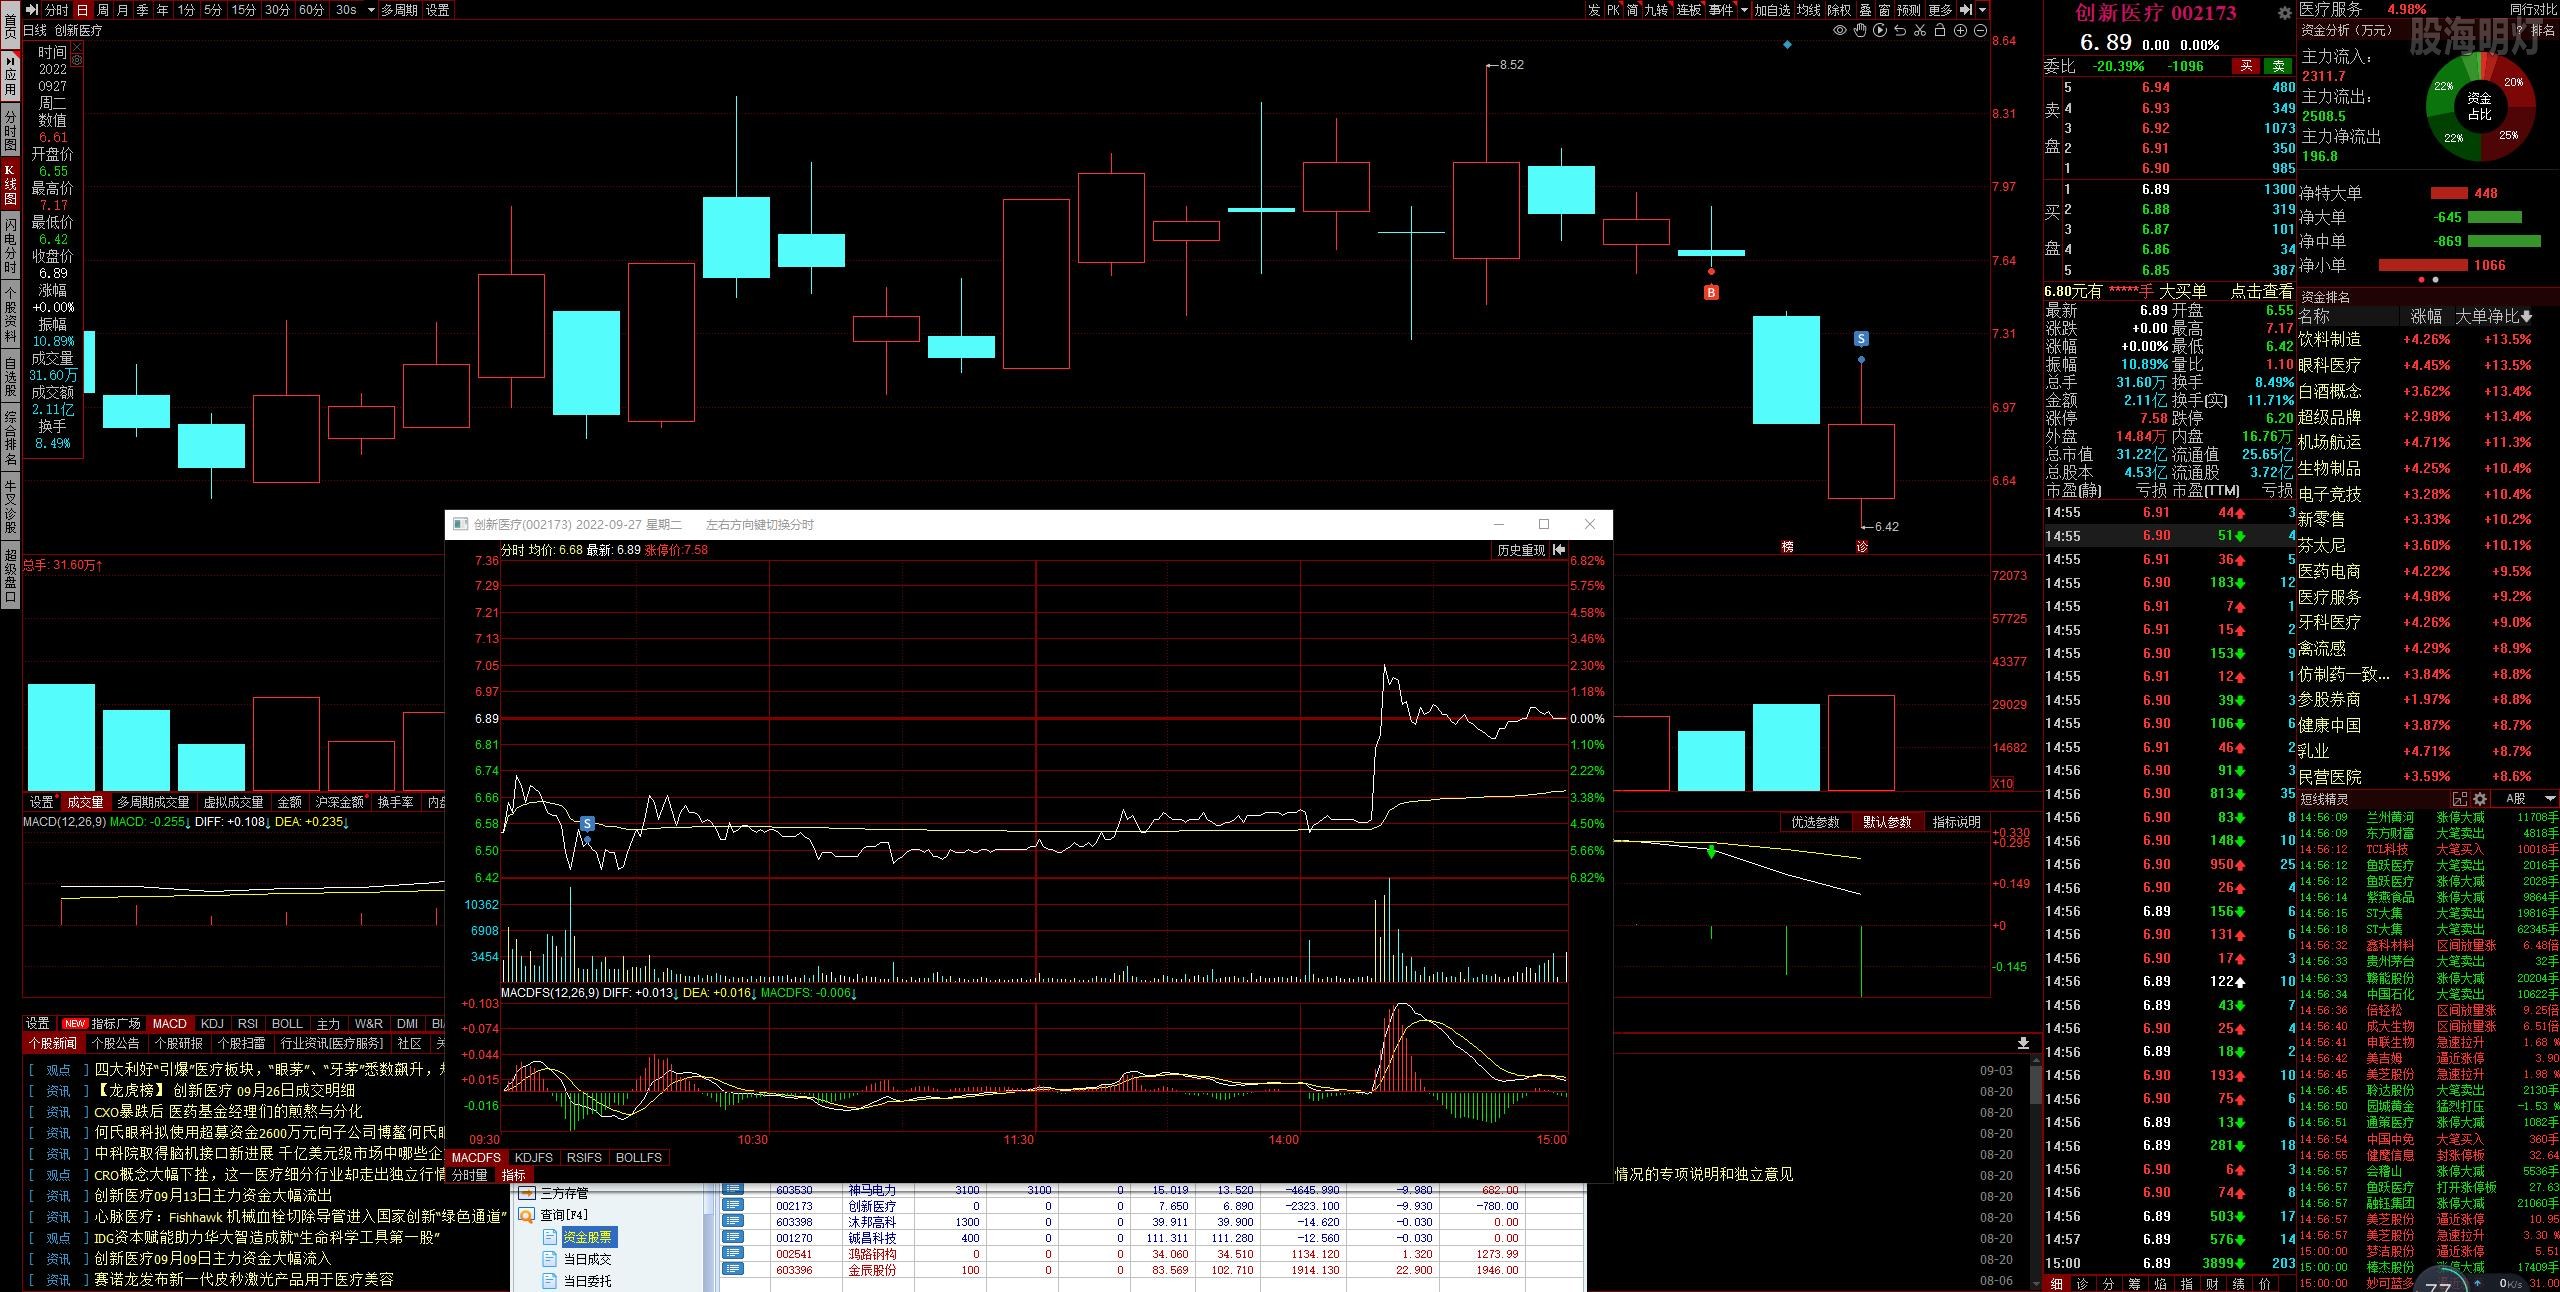Open 多周期 multi-period view

tap(399, 10)
